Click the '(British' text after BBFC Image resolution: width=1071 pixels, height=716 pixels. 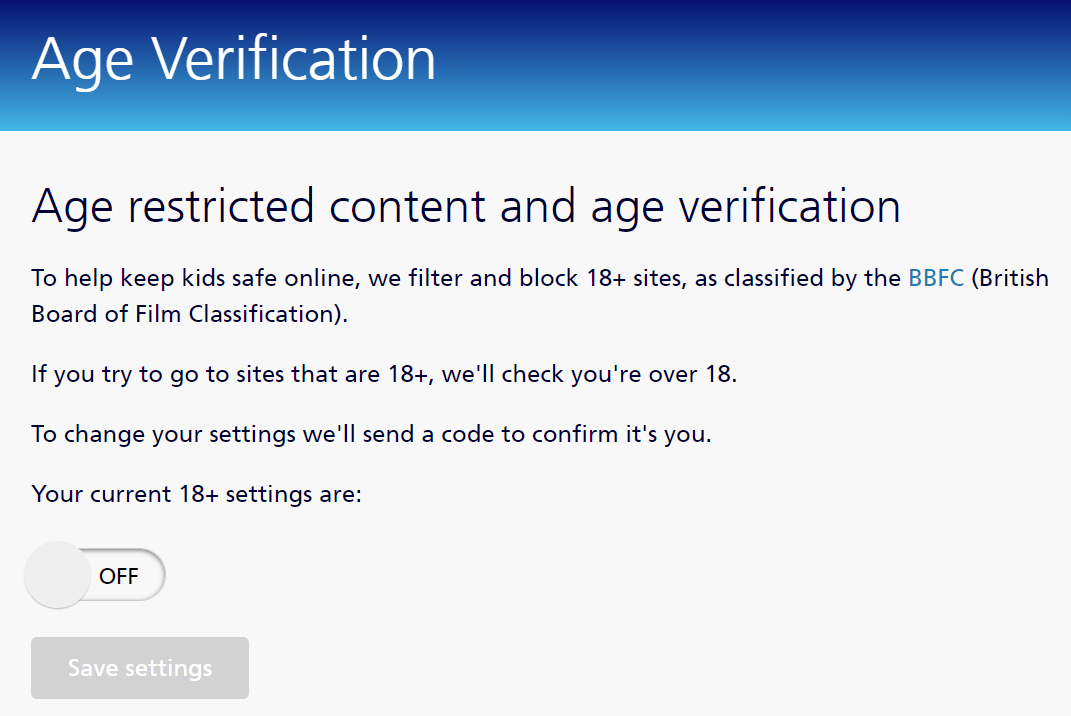(x=1010, y=278)
